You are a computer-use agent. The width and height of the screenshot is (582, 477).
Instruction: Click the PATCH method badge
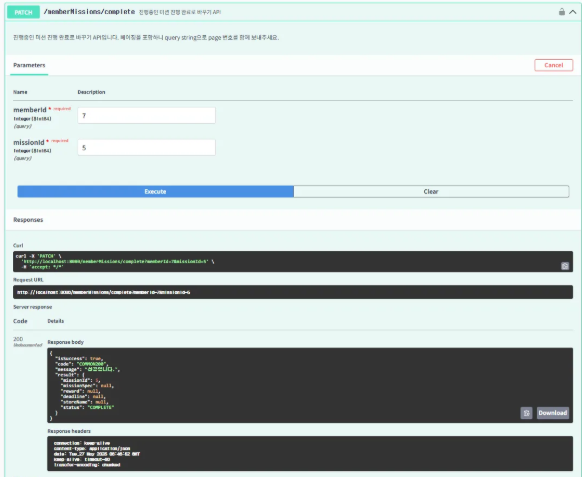pos(23,12)
